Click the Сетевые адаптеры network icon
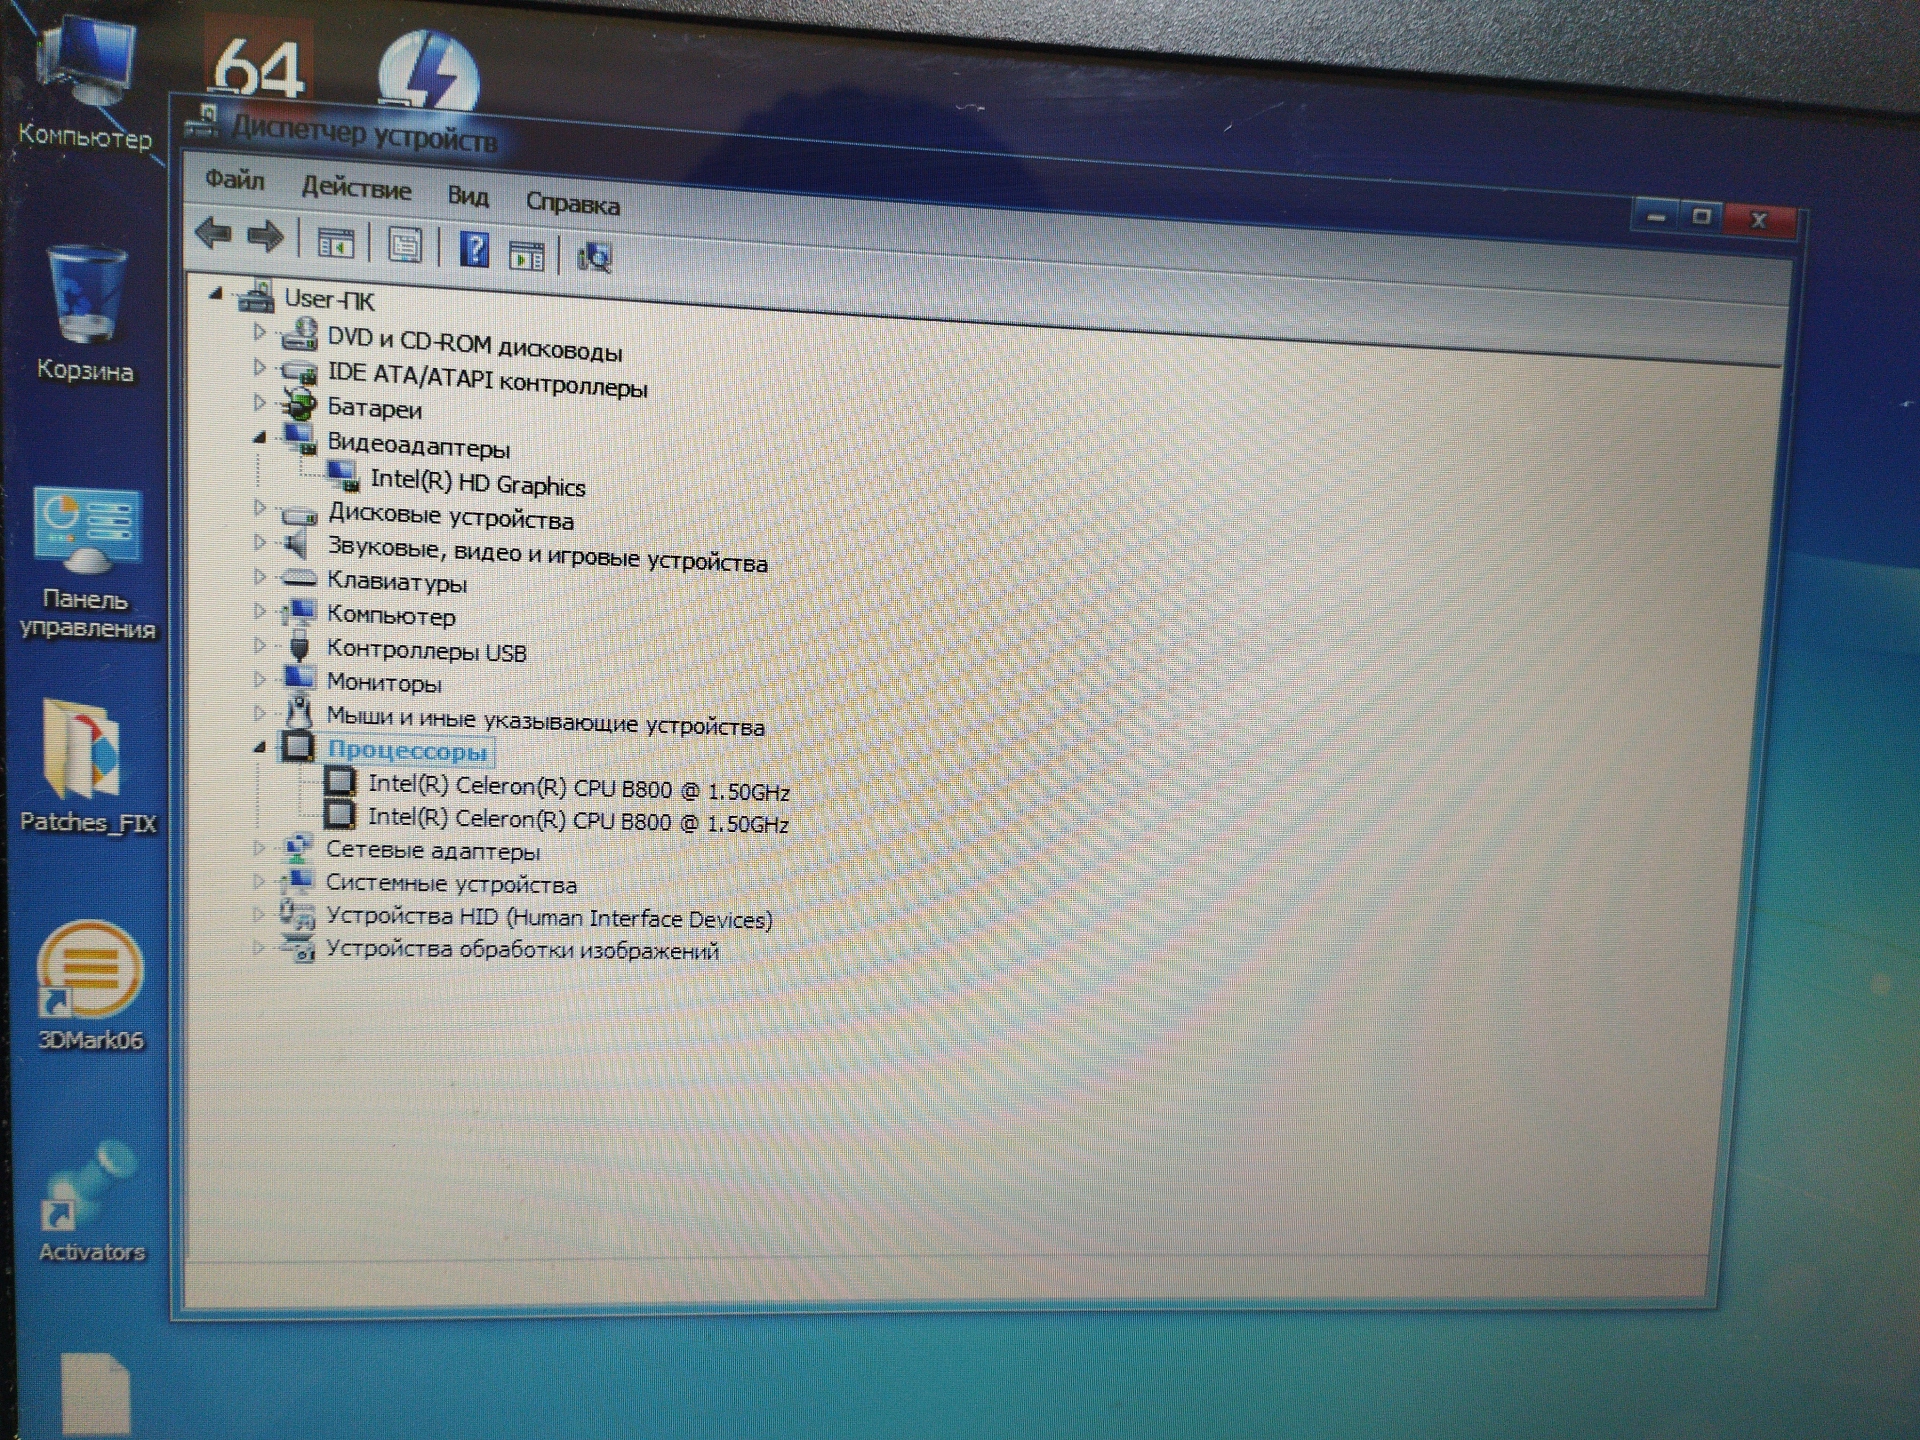This screenshot has width=1920, height=1440. pos(297,848)
